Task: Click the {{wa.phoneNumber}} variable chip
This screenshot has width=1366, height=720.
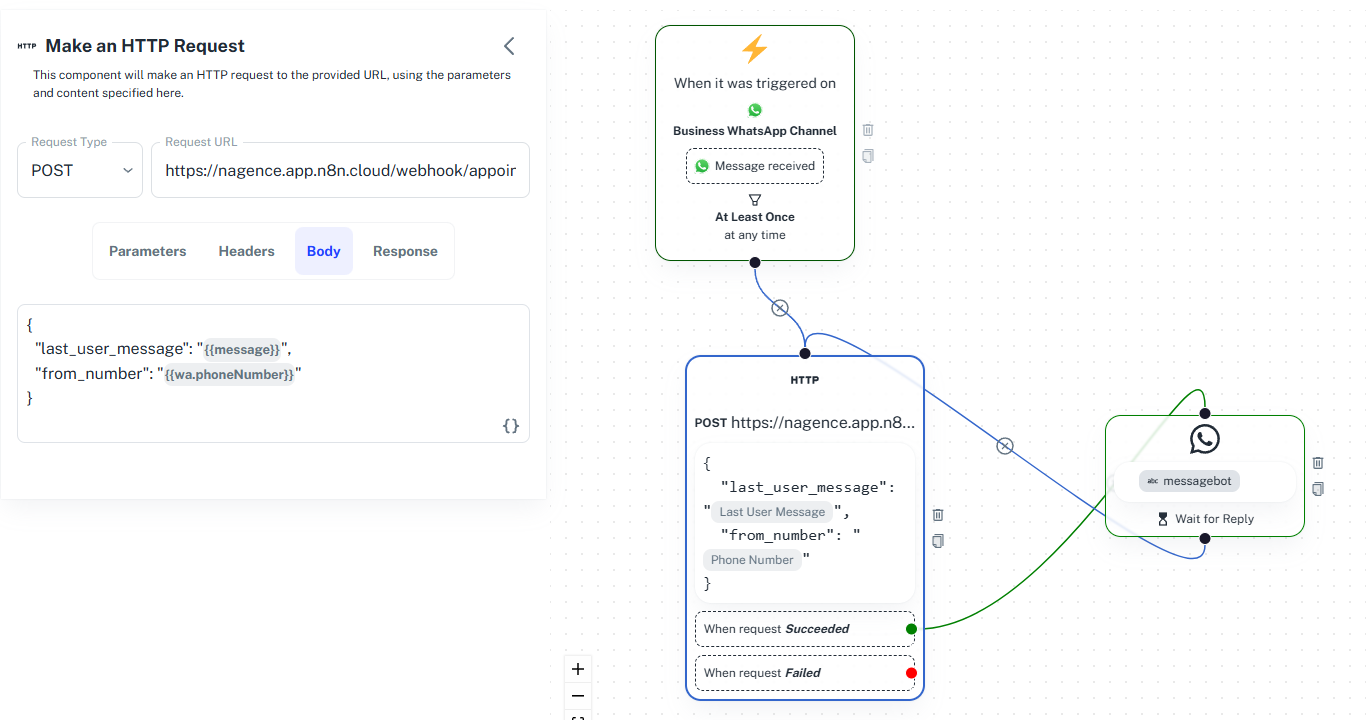Action: [x=229, y=374]
